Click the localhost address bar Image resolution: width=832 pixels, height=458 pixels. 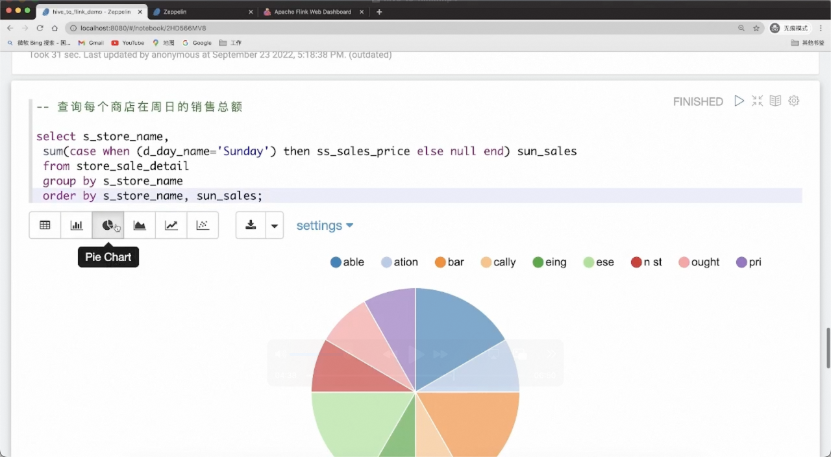click(403, 28)
